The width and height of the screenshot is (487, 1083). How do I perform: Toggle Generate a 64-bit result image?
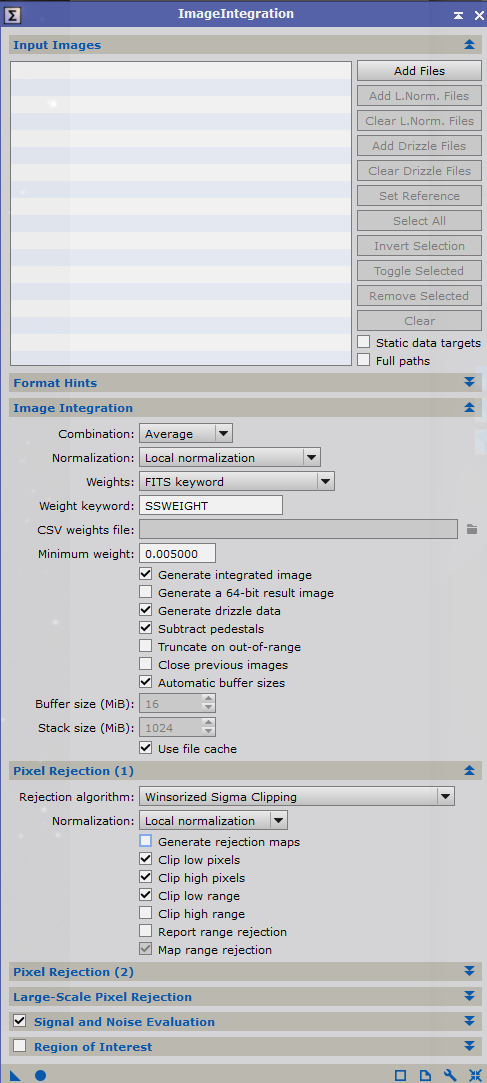point(146,593)
